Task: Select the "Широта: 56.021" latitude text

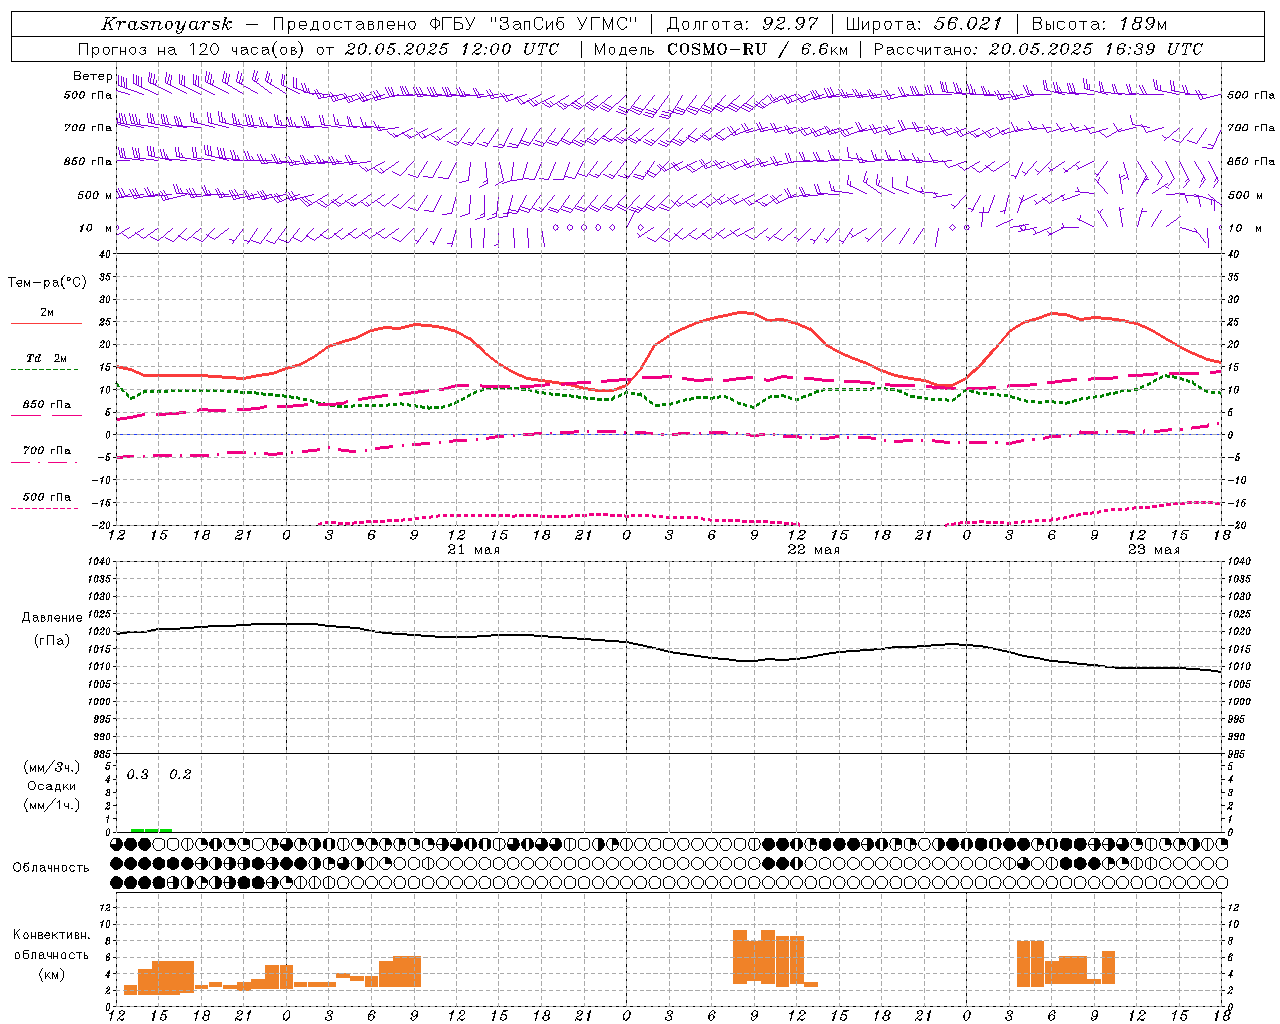Action: [923, 24]
